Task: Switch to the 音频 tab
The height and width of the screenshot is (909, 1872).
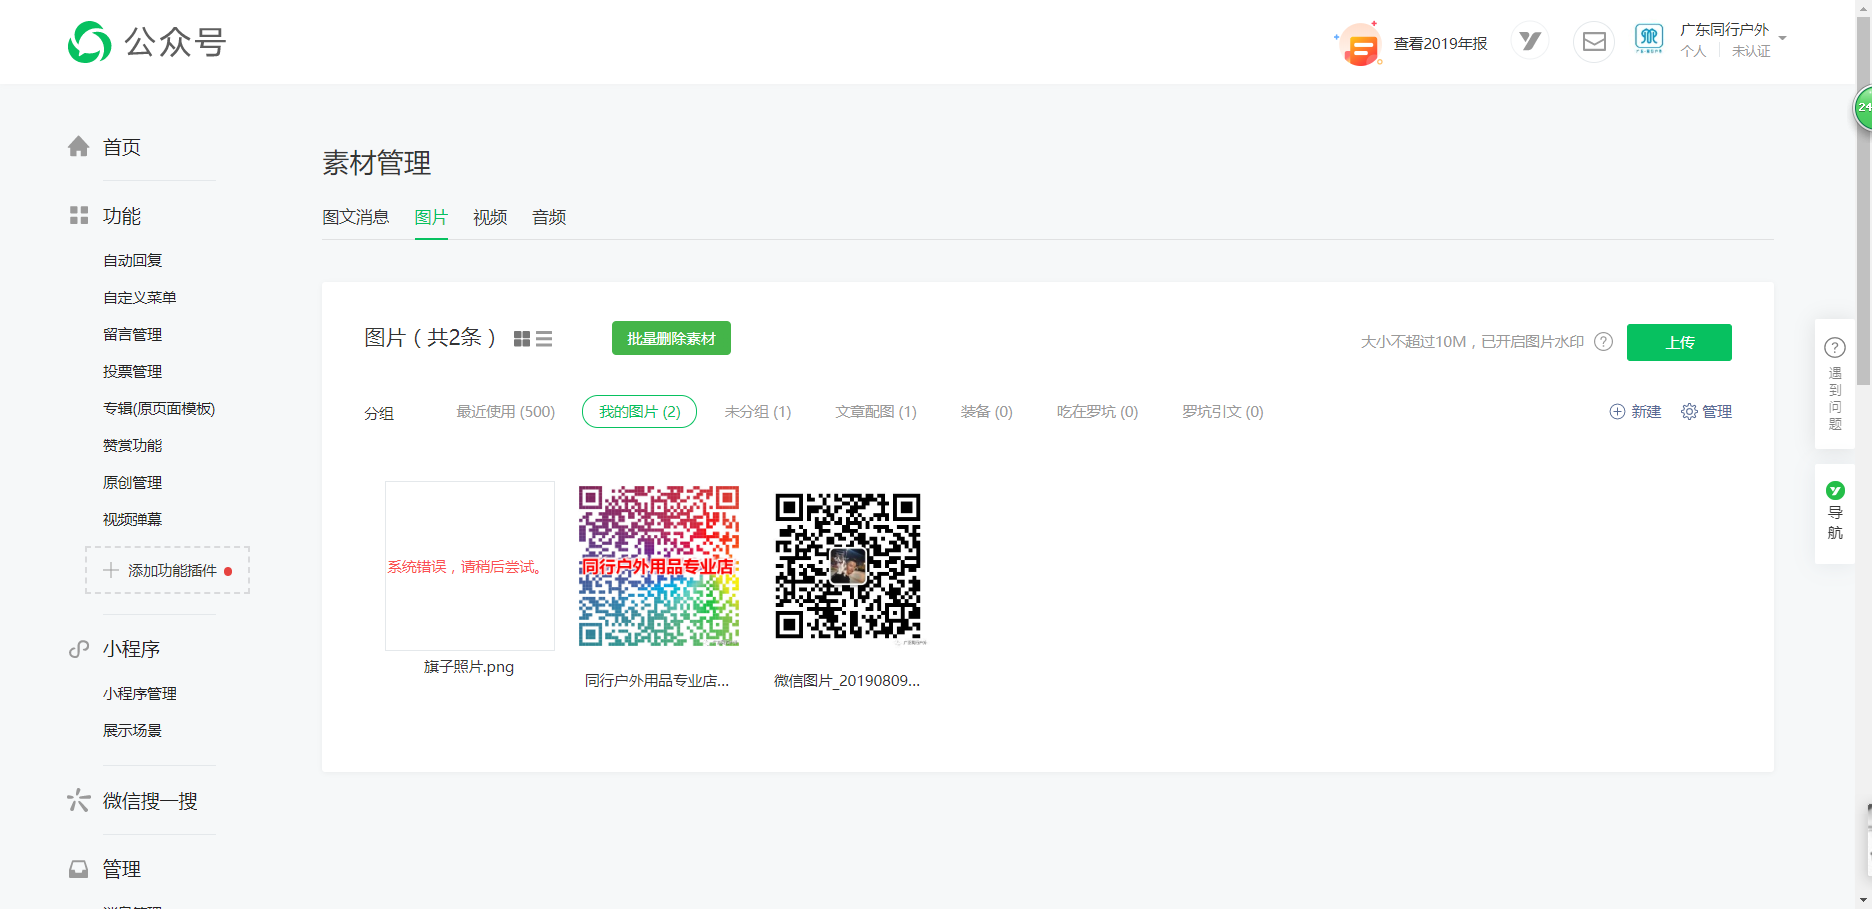Action: (549, 217)
